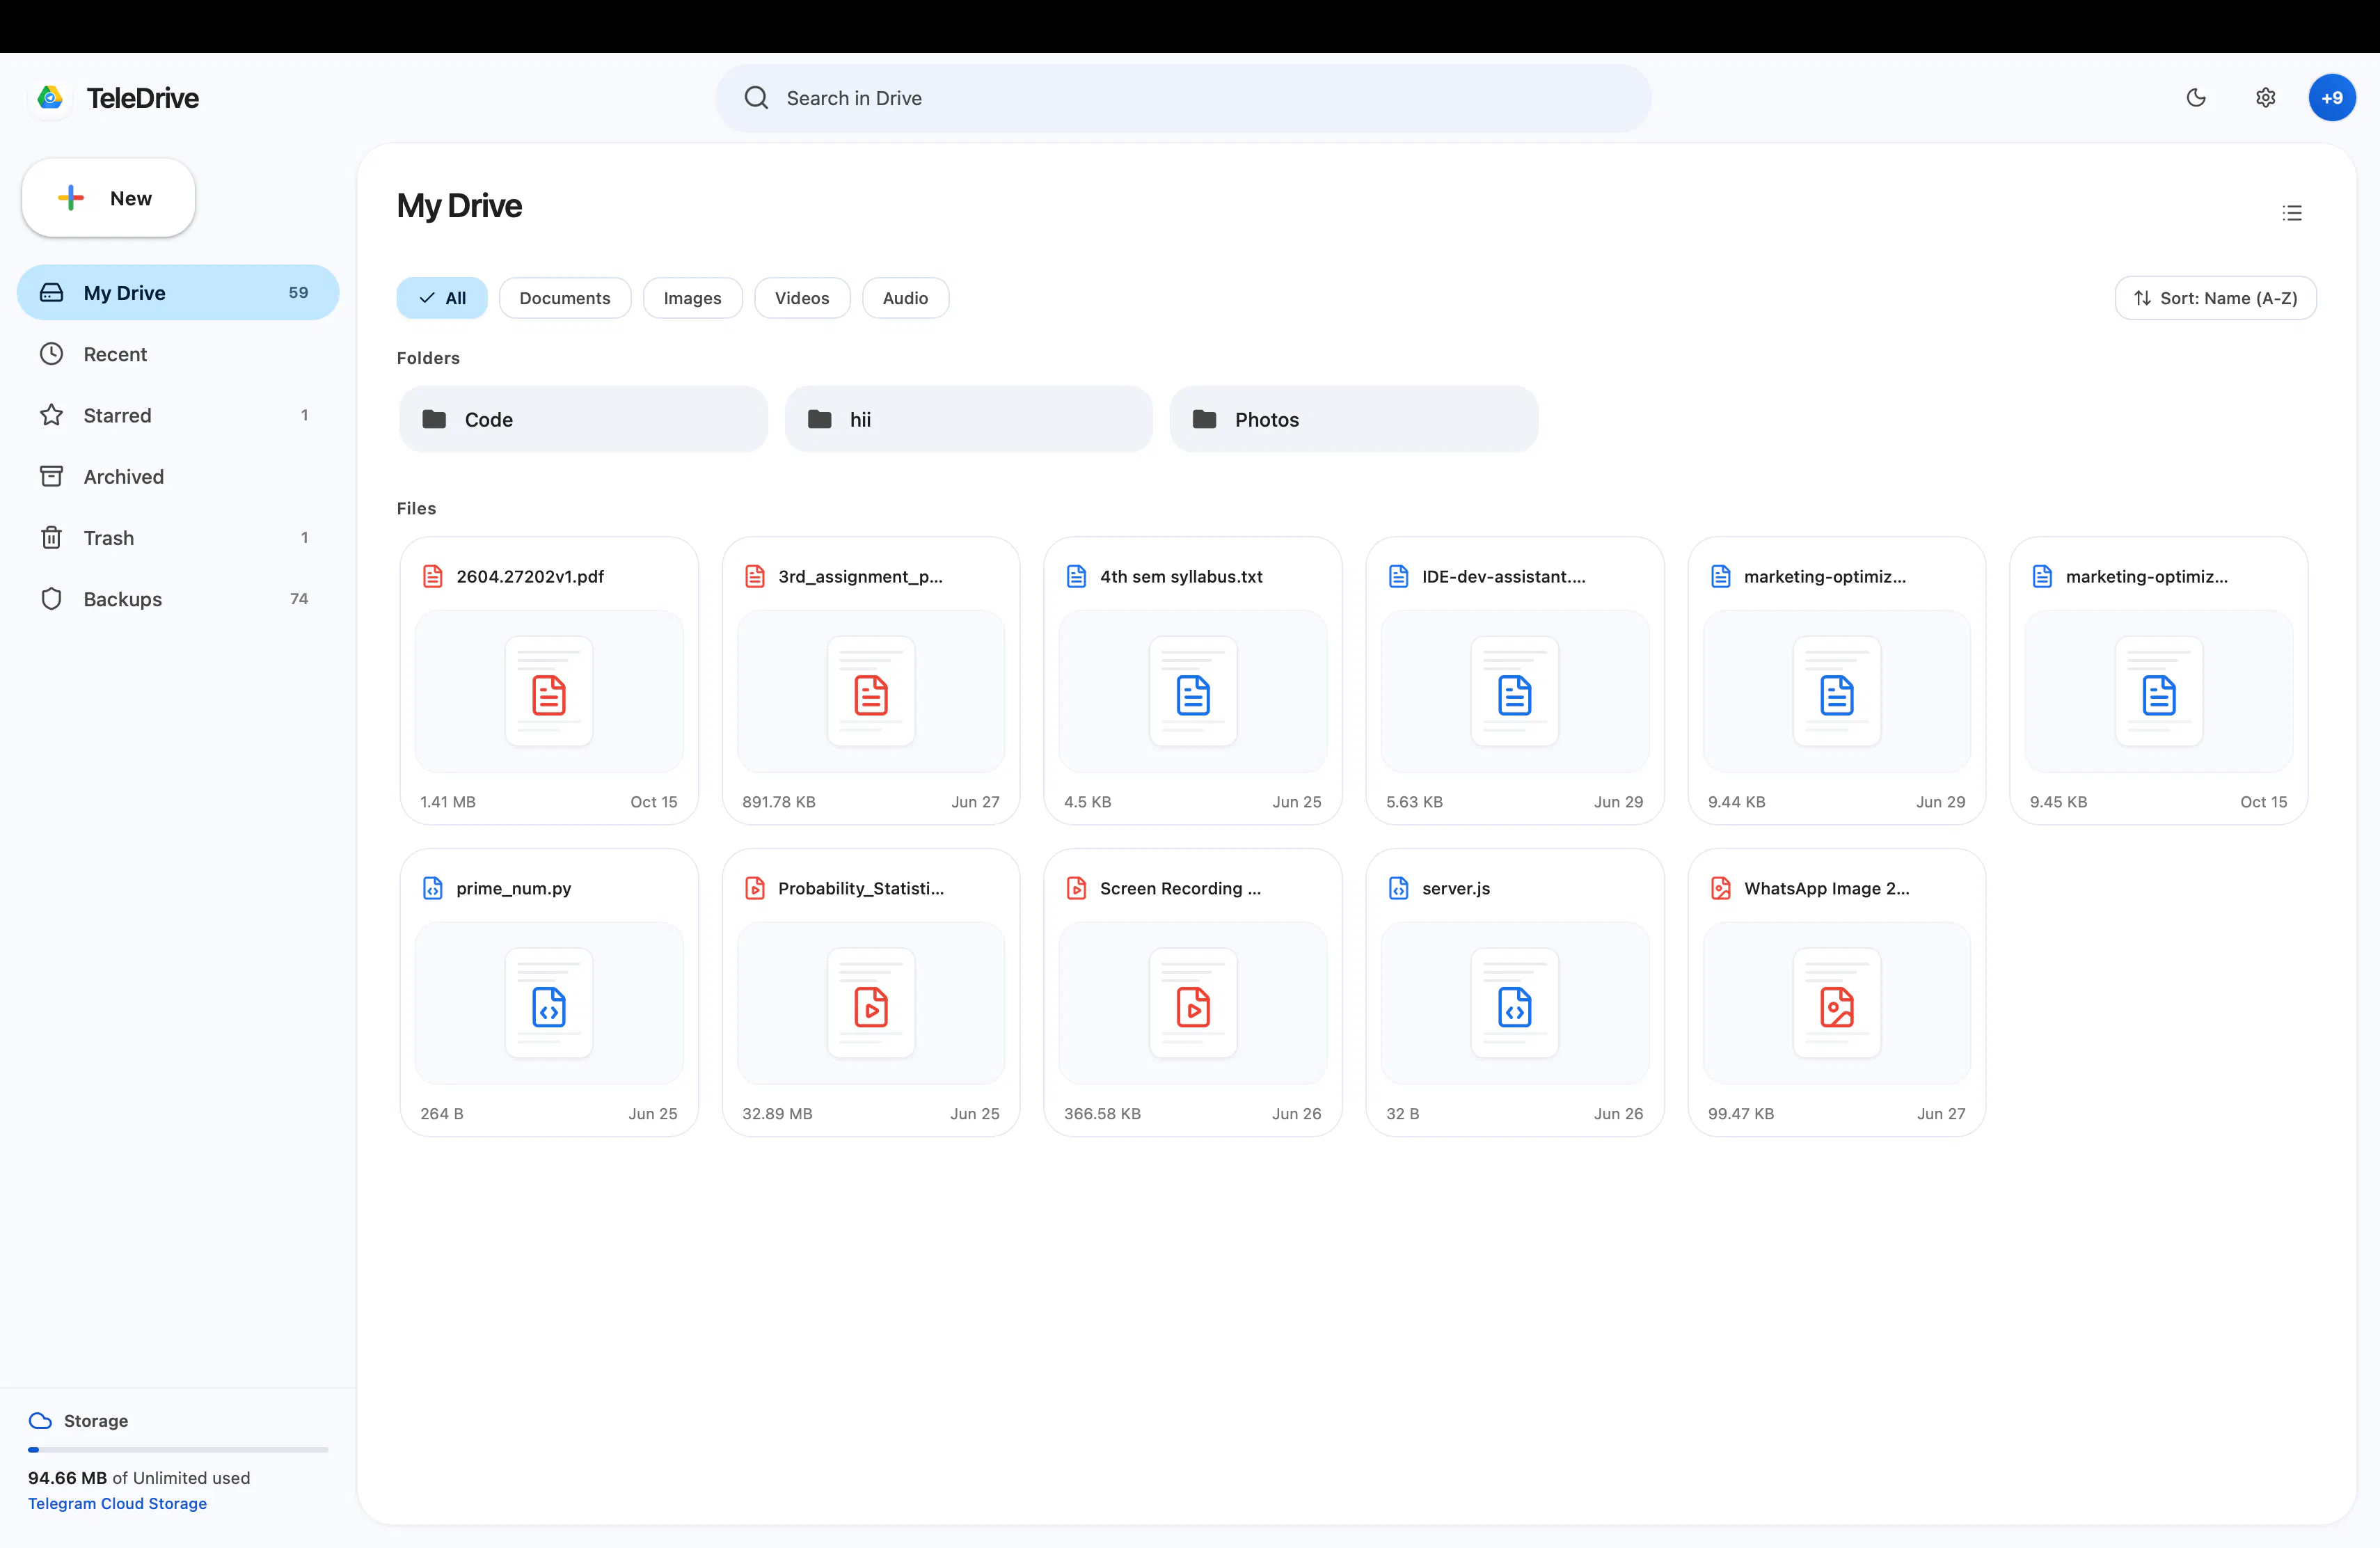Open My Drive in sidebar
This screenshot has height=1548, width=2380.
coord(178,293)
